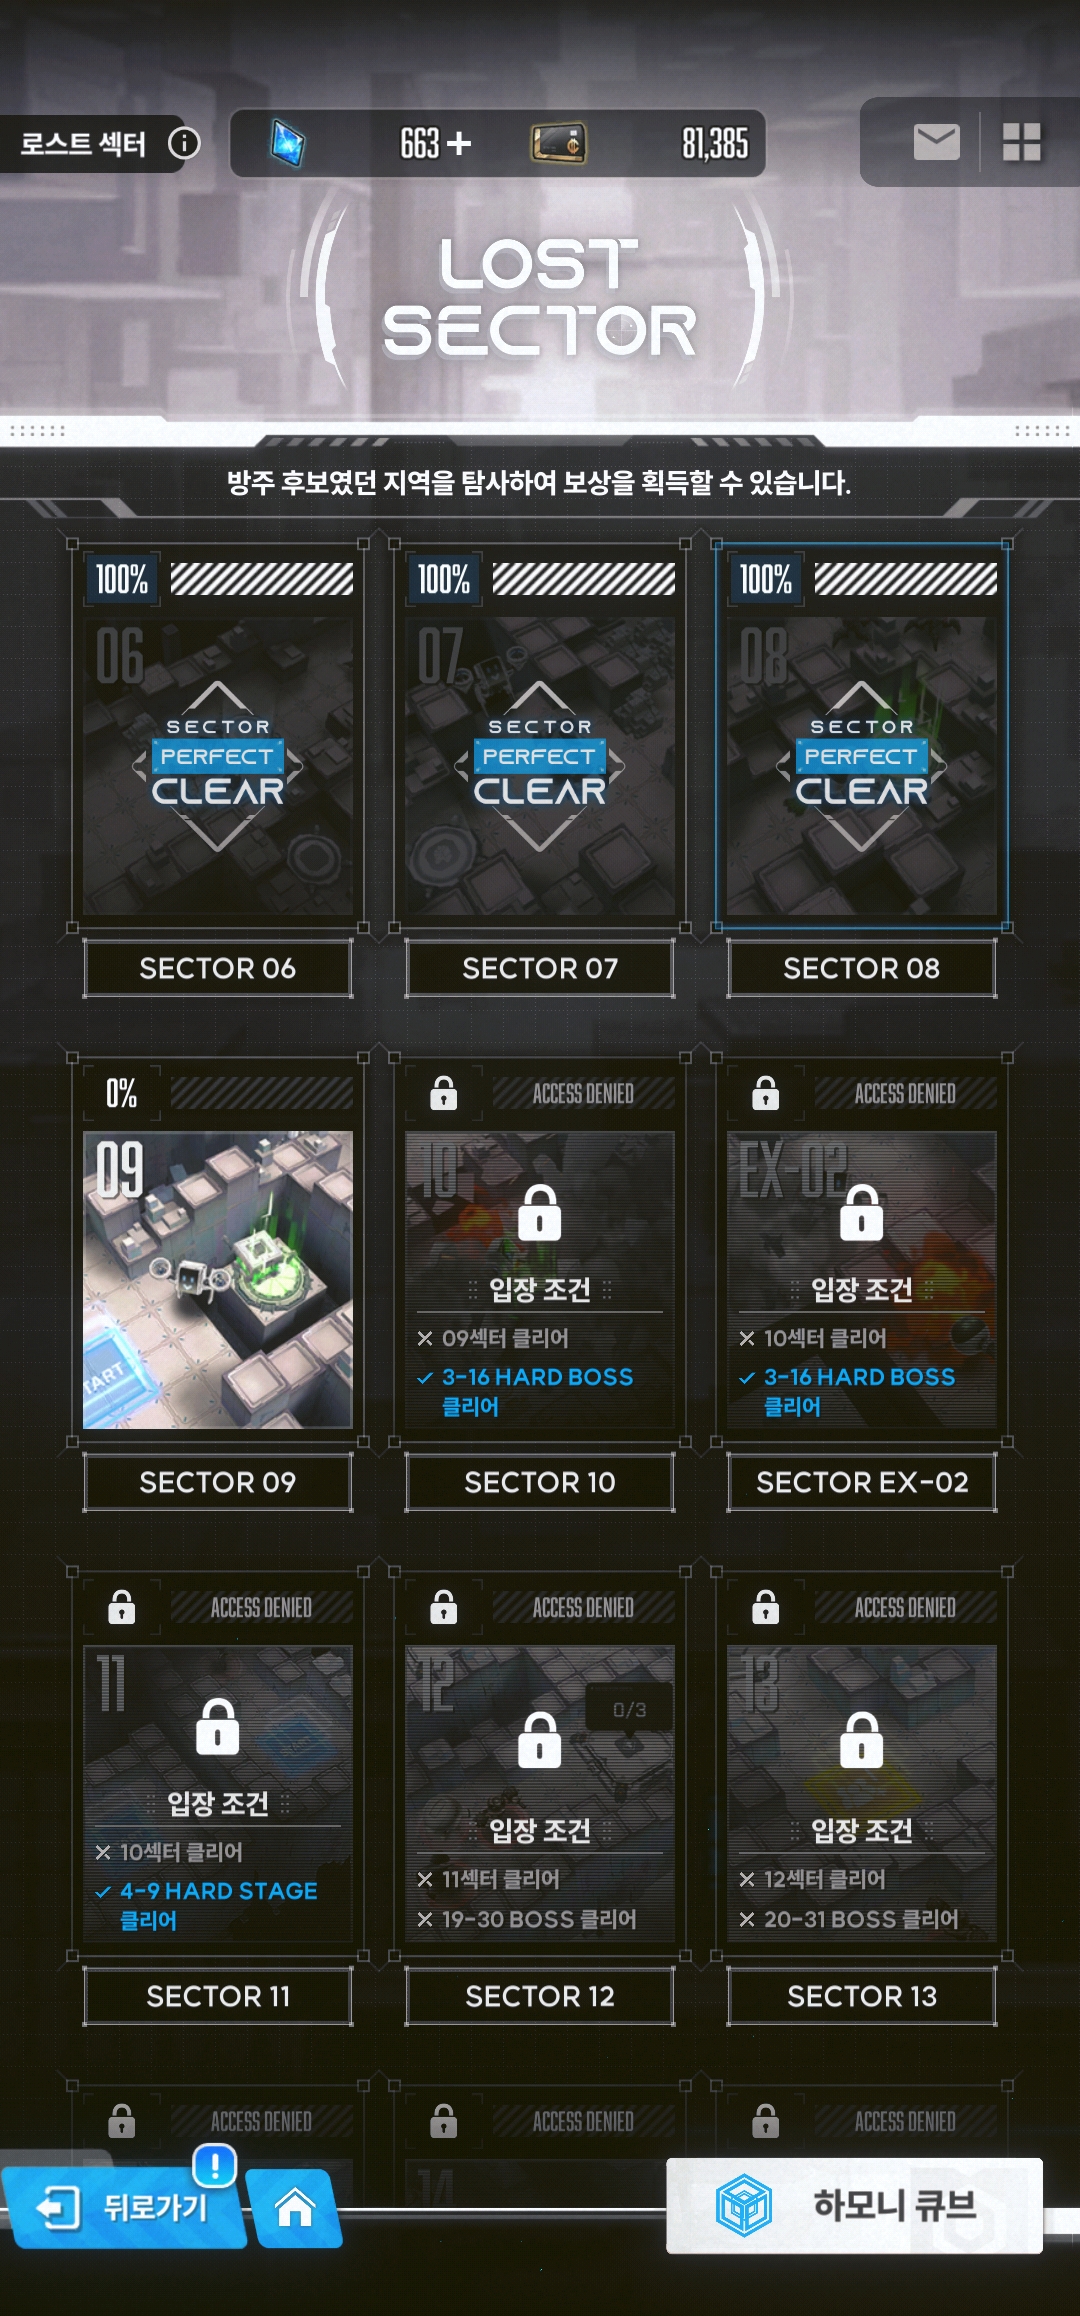Tap the plus icon next to 663
The image size is (1080, 2316).
point(459,144)
